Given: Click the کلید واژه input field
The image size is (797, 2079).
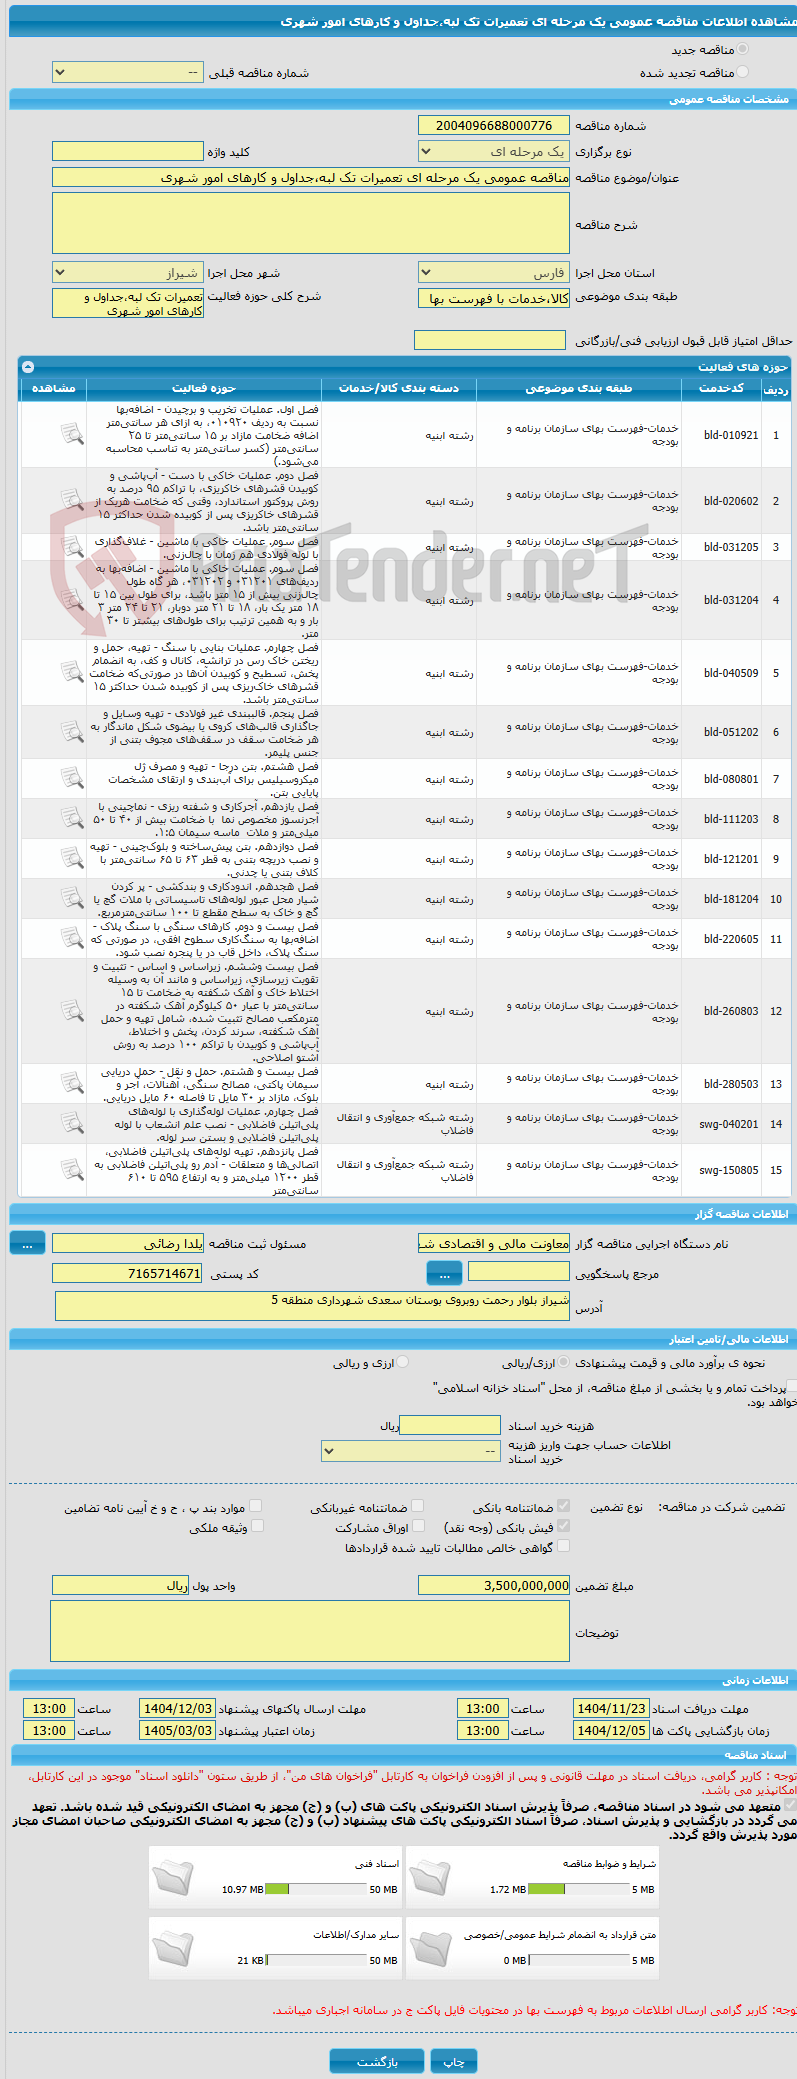Looking at the screenshot, I should click(127, 152).
